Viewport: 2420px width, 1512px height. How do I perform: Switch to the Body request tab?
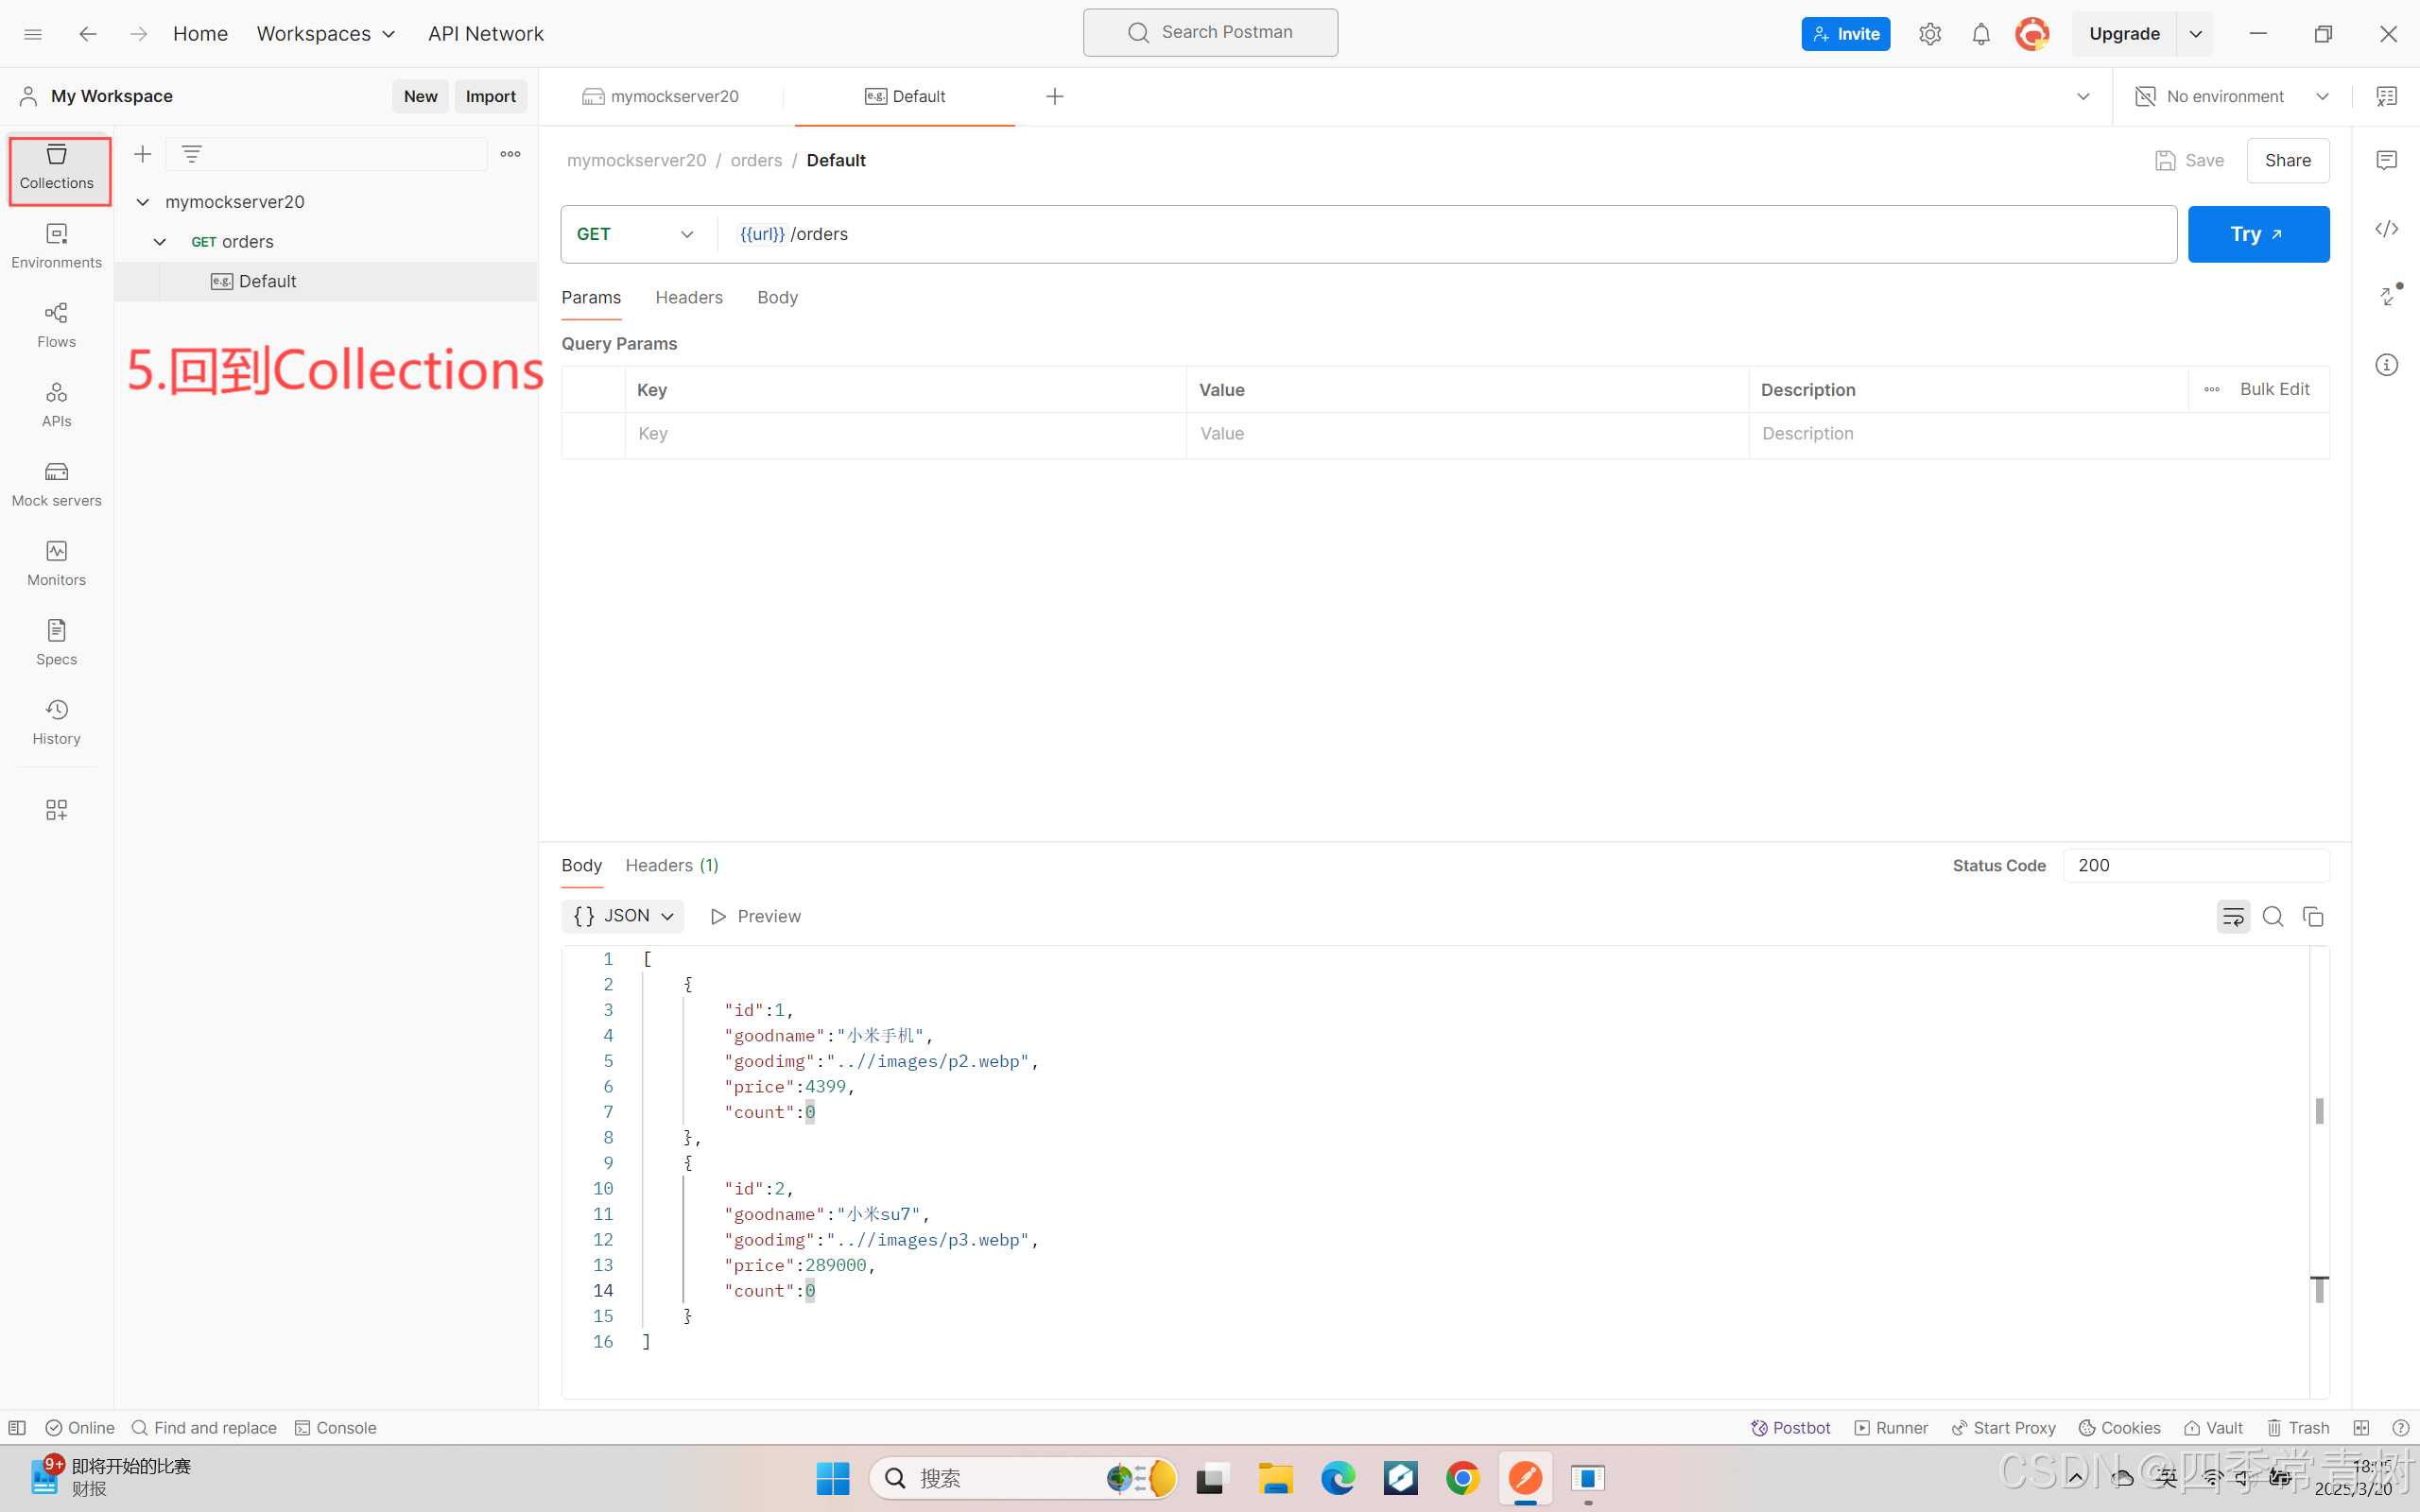777,297
